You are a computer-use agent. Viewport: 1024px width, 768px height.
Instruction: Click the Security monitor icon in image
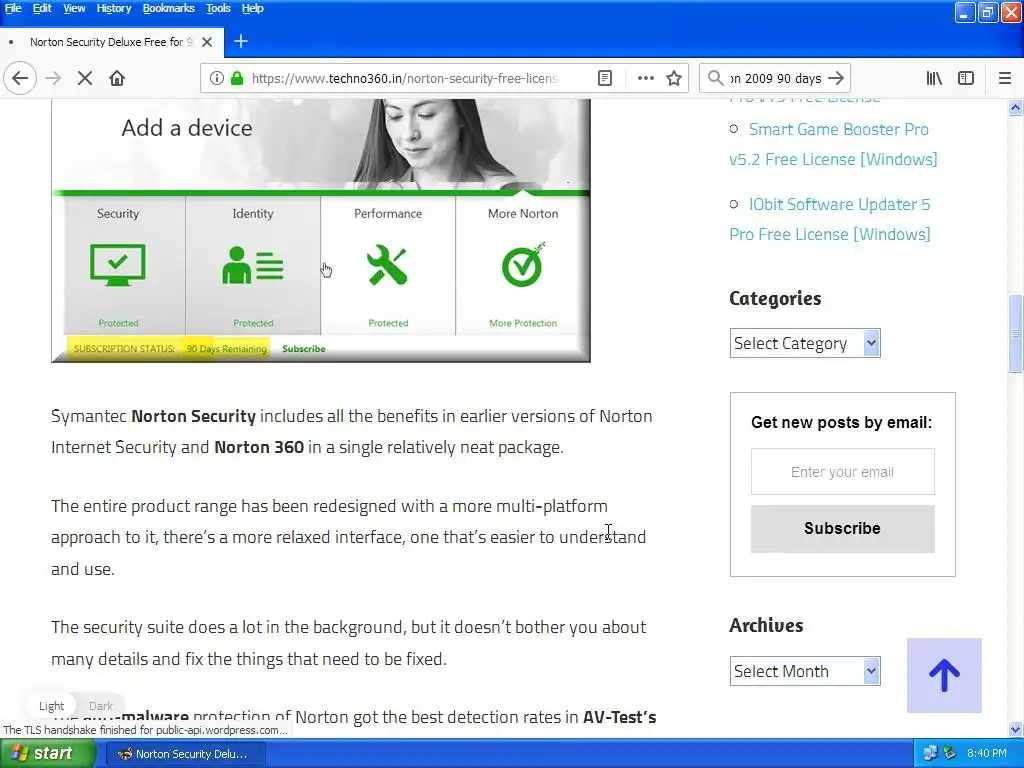click(118, 265)
